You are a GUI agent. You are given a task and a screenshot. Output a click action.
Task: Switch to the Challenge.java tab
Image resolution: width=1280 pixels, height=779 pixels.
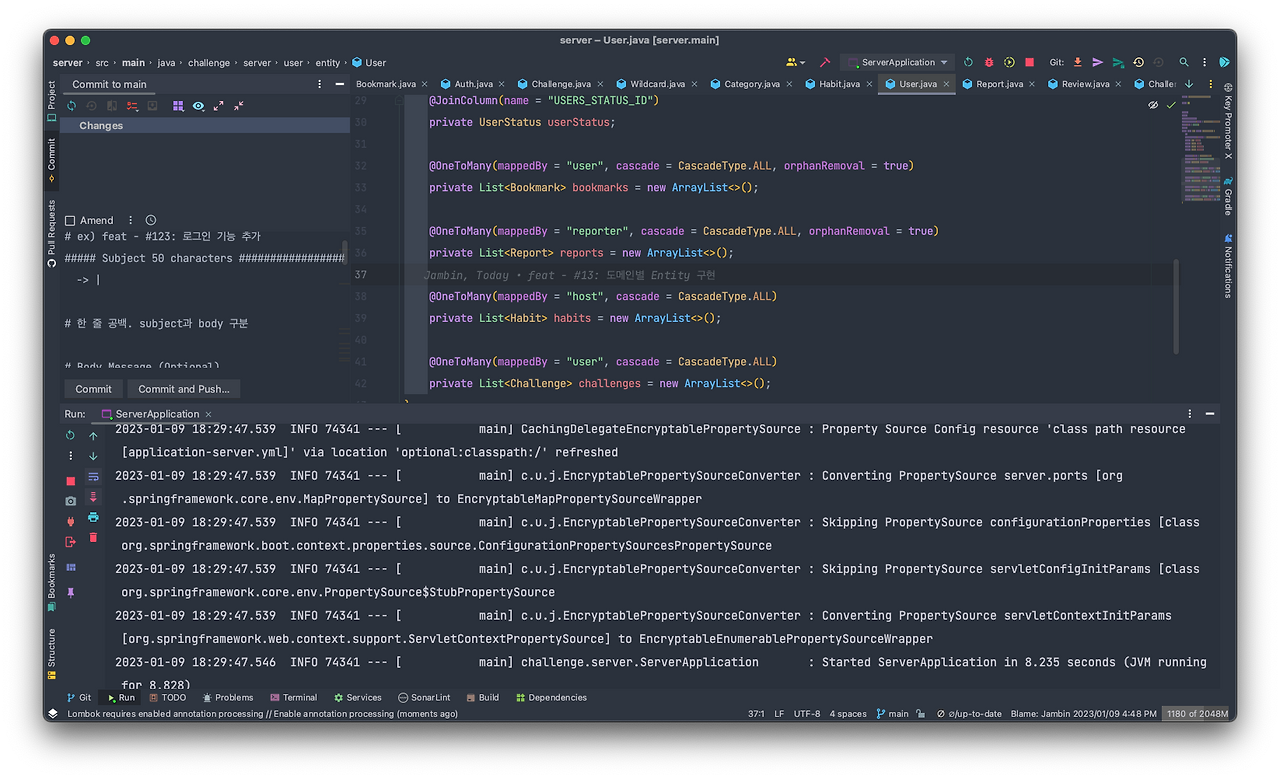(560, 84)
